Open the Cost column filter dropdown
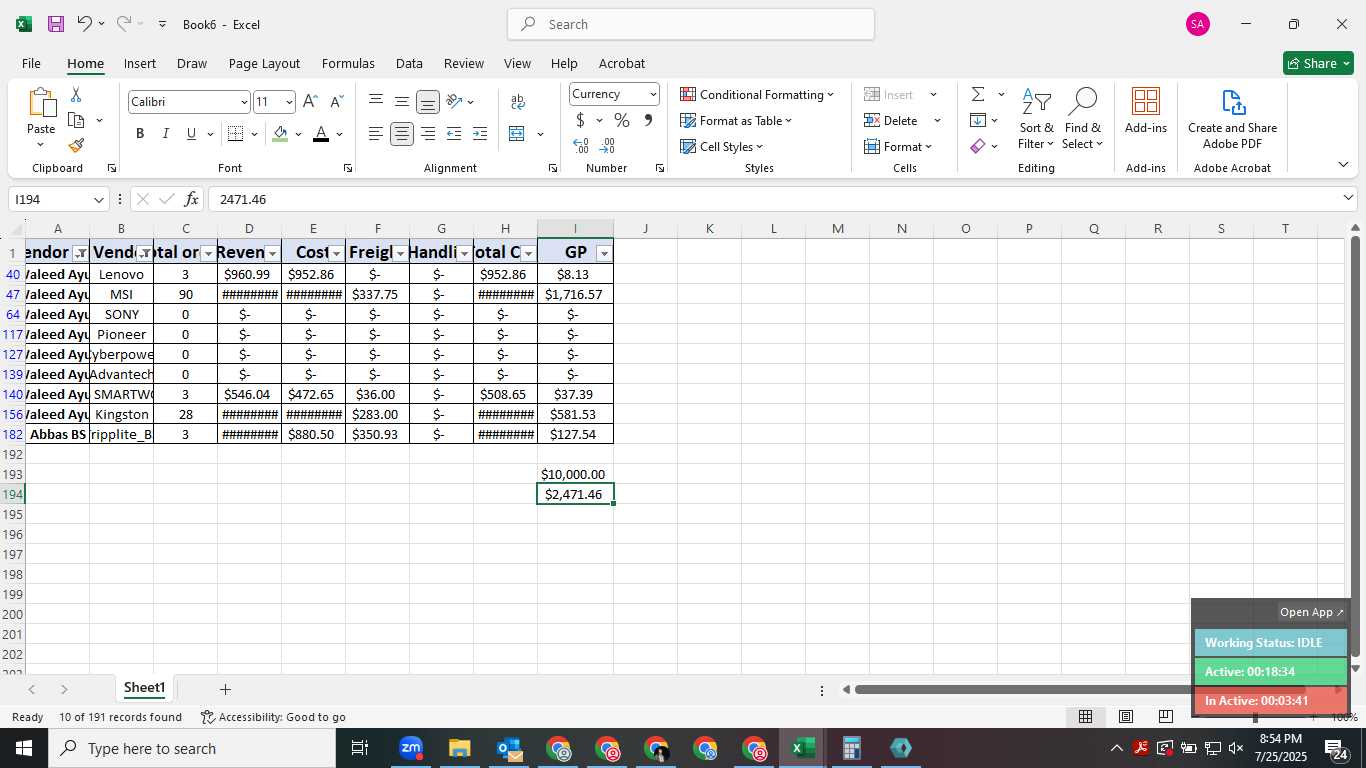The width and height of the screenshot is (1366, 768). (336, 254)
